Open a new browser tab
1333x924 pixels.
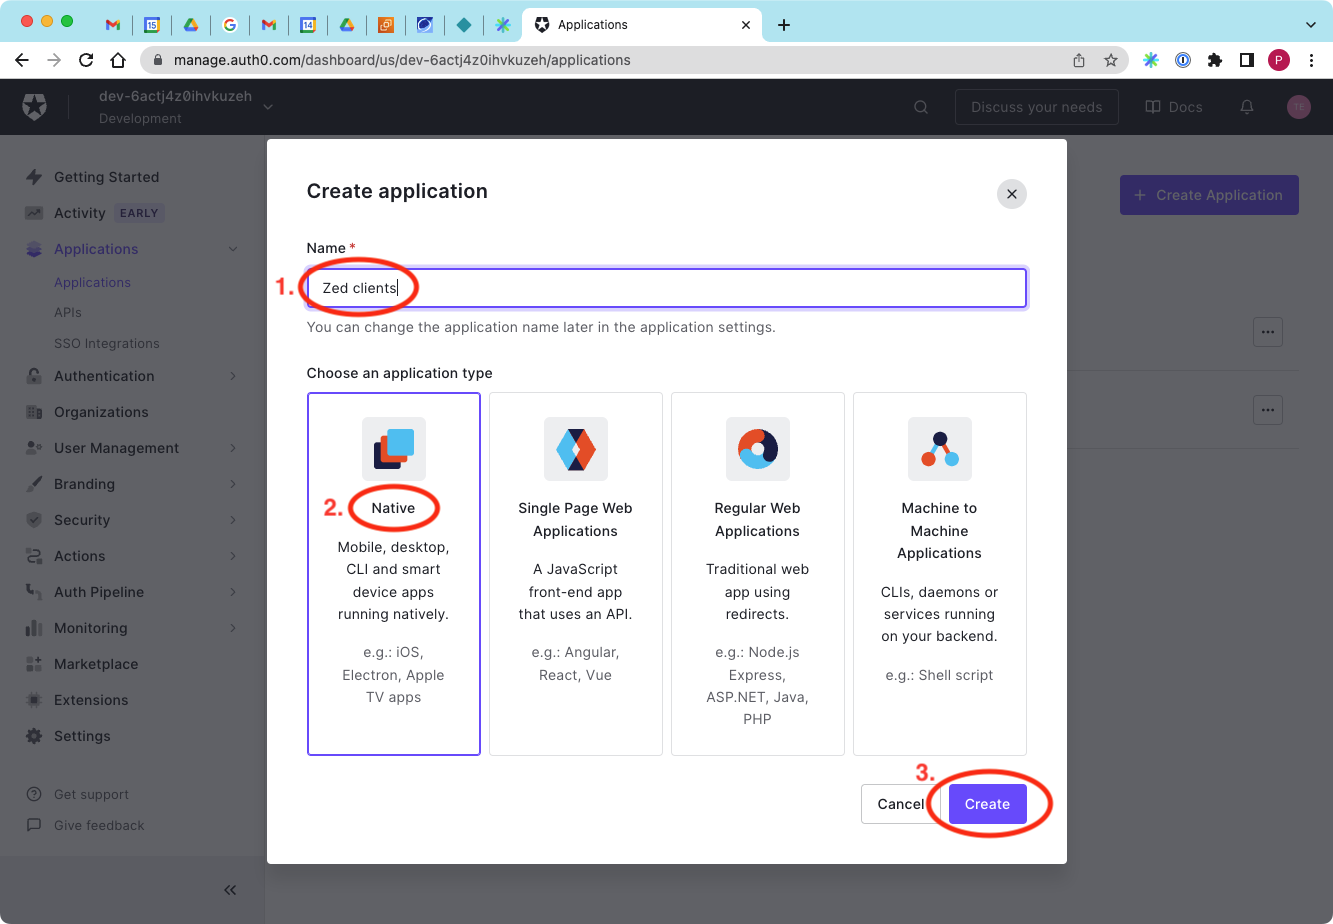pos(784,25)
